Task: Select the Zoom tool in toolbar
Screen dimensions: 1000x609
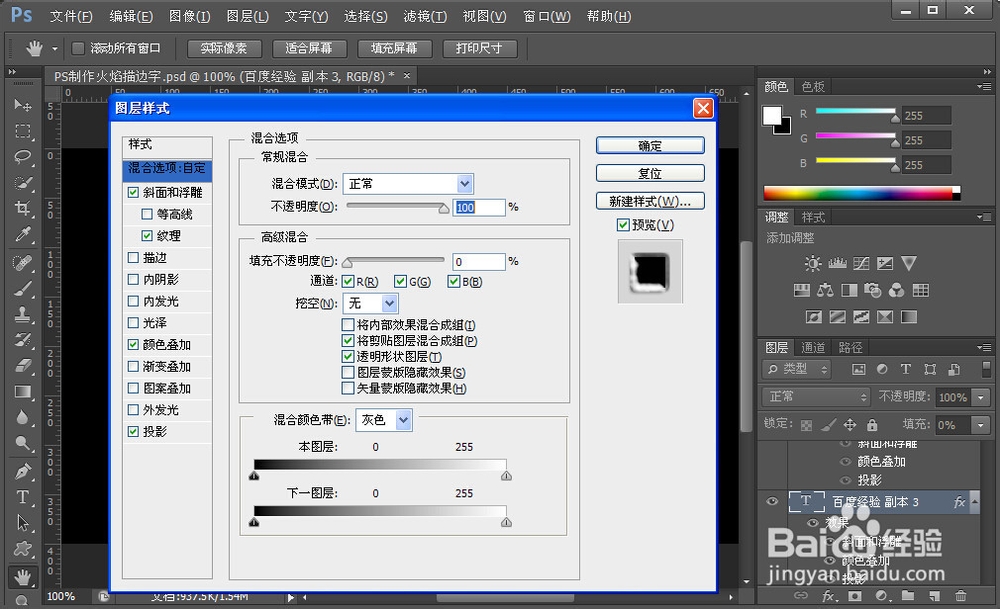Action: coord(23,444)
